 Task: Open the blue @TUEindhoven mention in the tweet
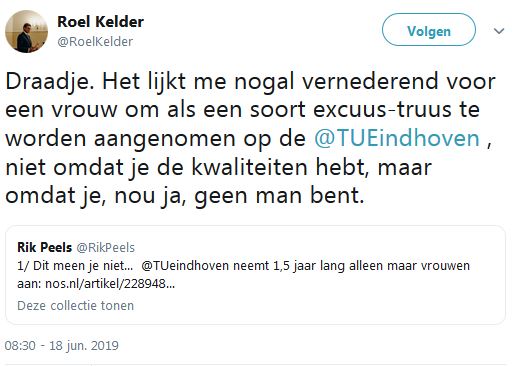click(397, 138)
